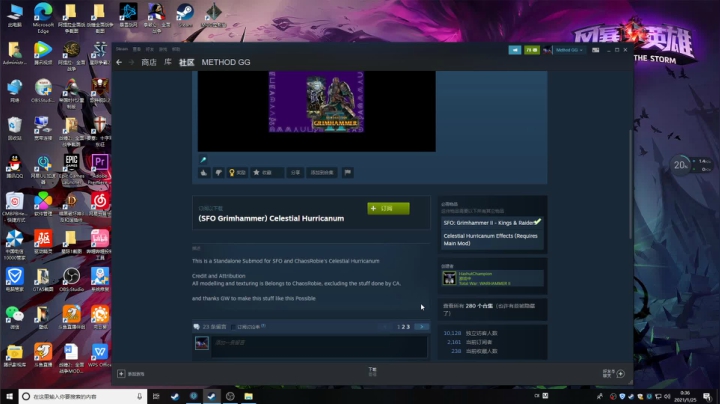Open the METHOD GG profile tab
This screenshot has height=404, width=720.
(x=226, y=62)
